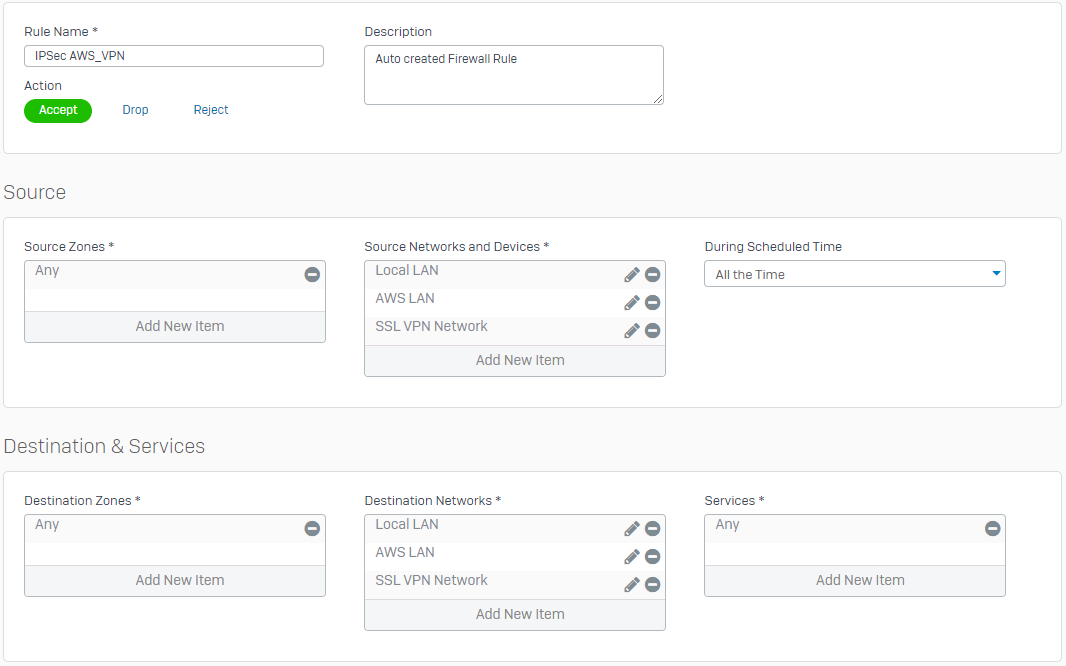Open the During Scheduled Time dropdown

pyautogui.click(x=855, y=274)
